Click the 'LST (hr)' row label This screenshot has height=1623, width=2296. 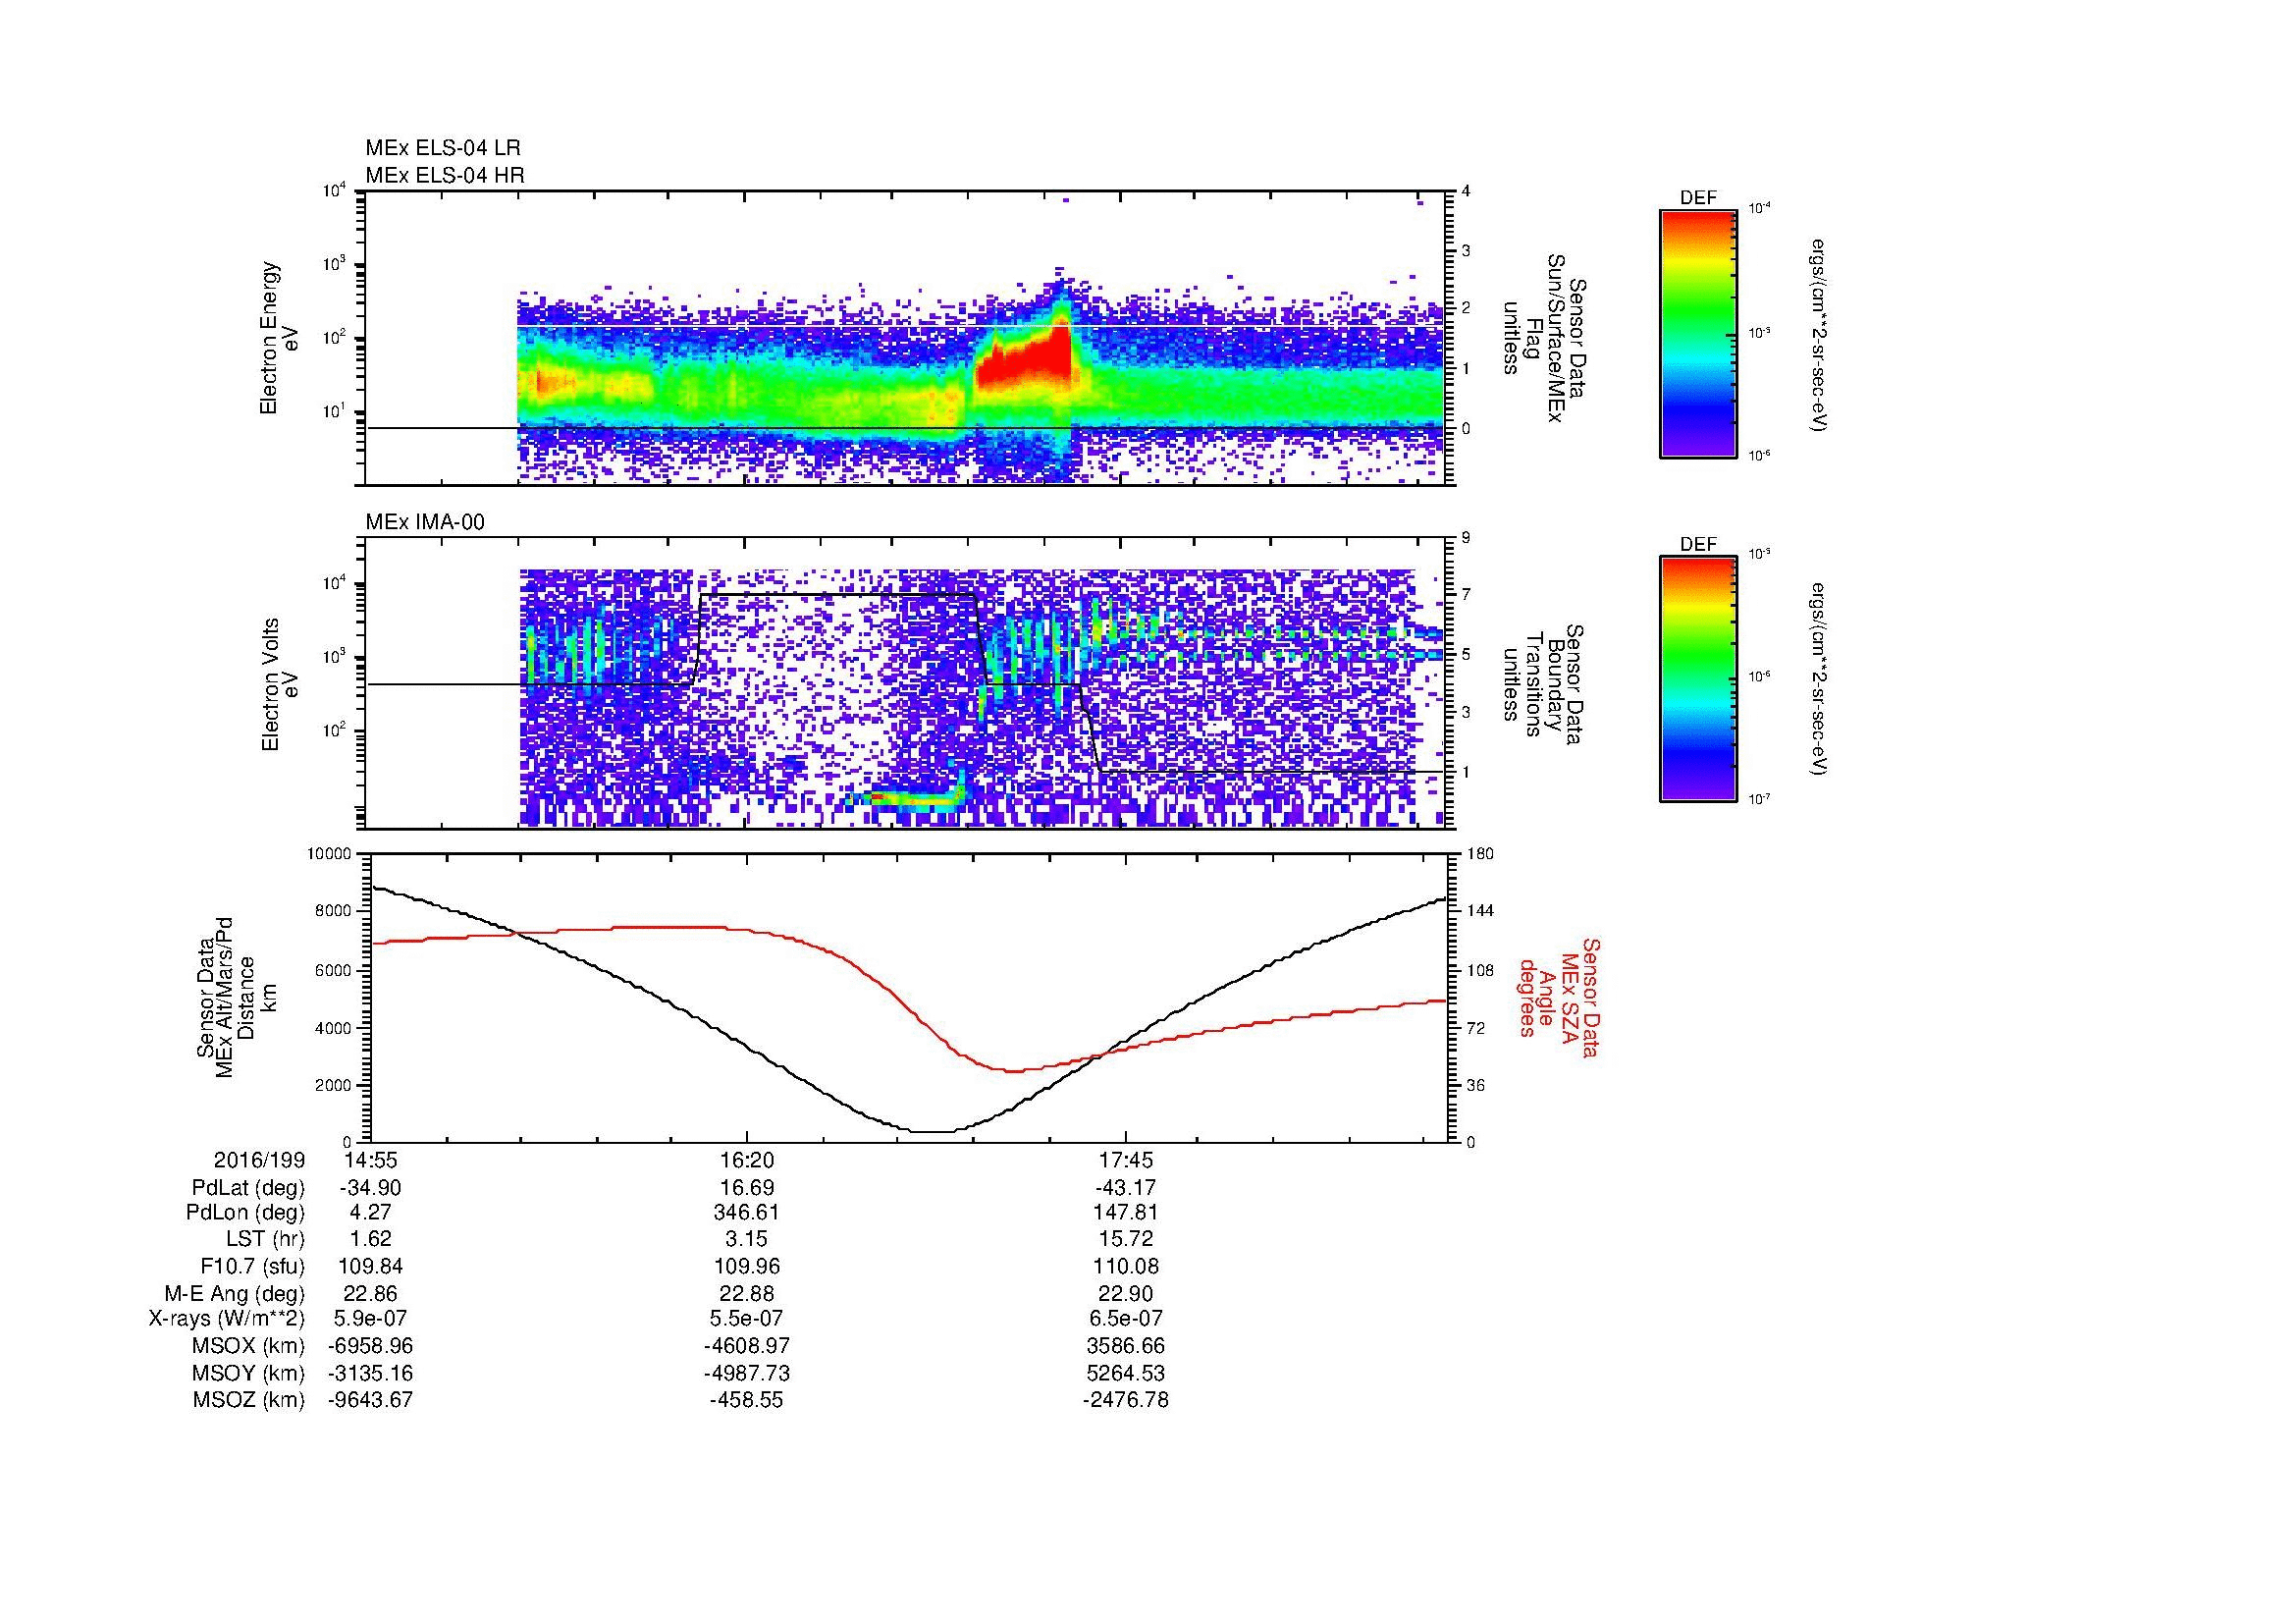coord(265,1240)
